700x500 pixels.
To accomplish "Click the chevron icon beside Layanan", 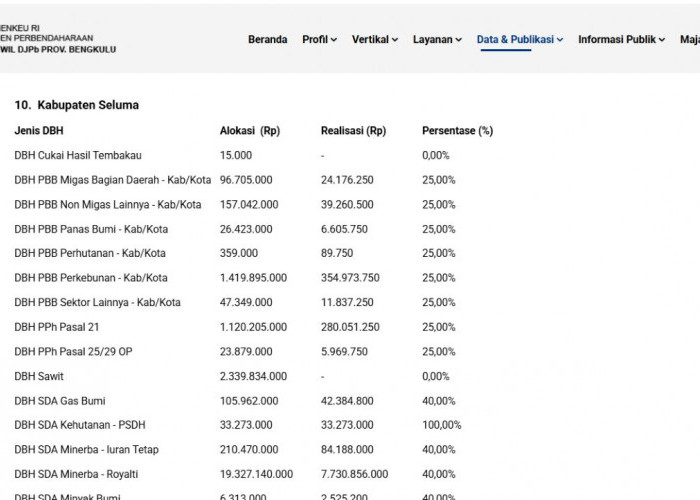I will pos(458,40).
